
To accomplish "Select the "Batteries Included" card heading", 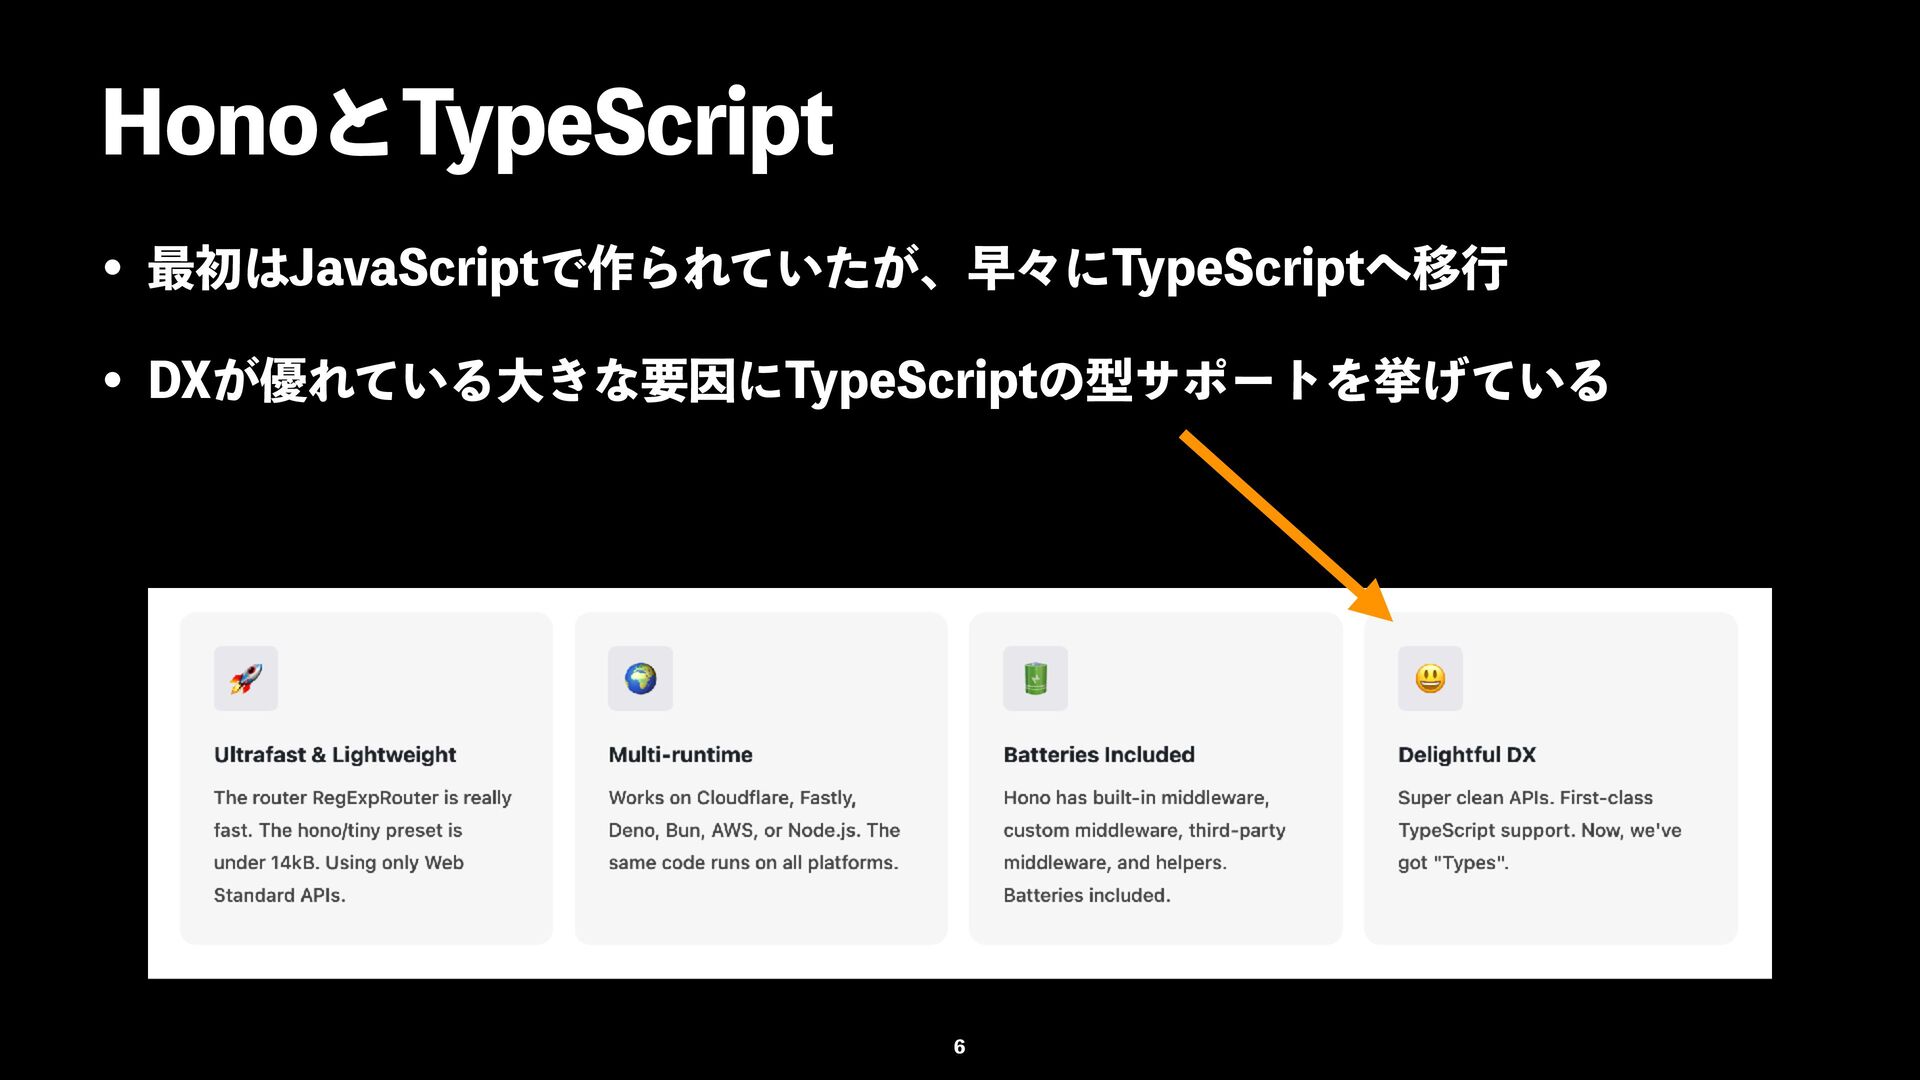I will pyautogui.click(x=1099, y=755).
